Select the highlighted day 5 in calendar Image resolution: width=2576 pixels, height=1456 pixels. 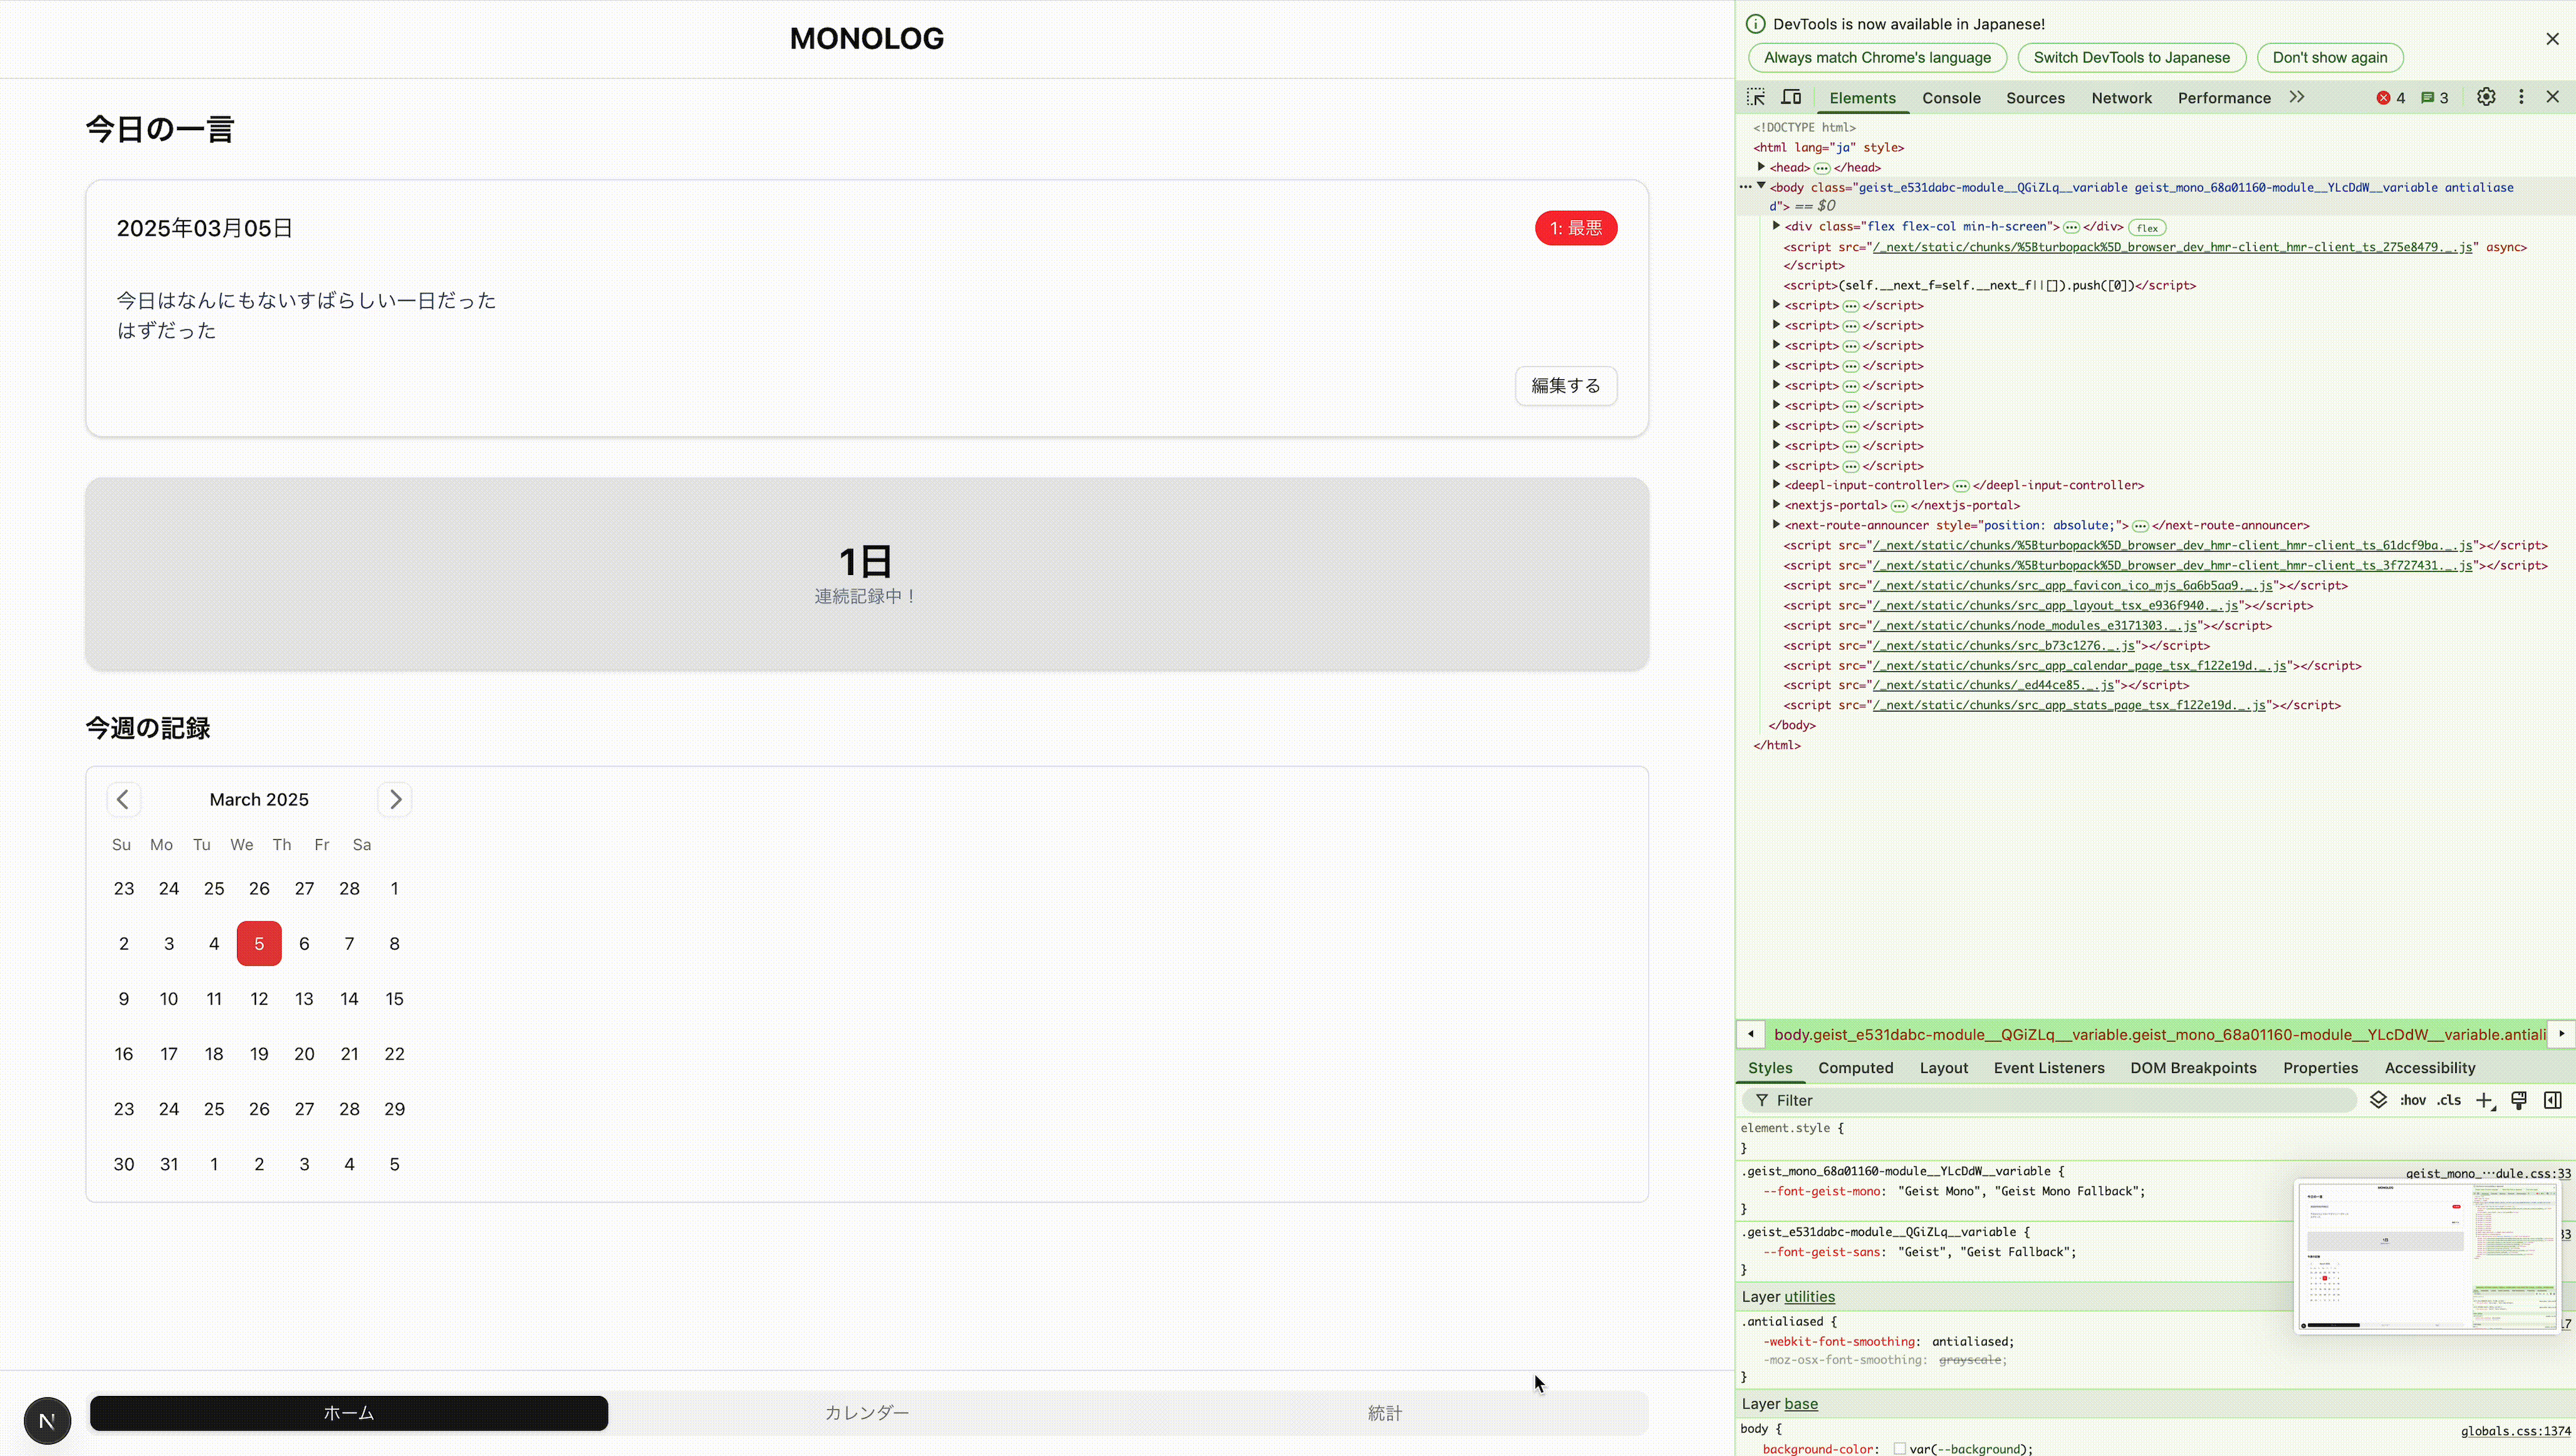coord(259,943)
